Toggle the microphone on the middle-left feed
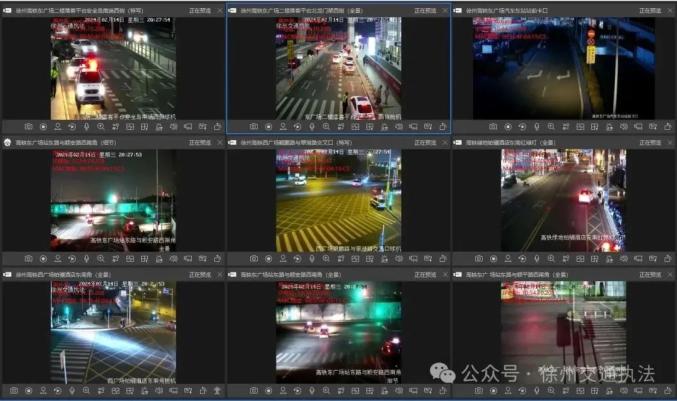The width and height of the screenshot is (677, 401). [88, 259]
